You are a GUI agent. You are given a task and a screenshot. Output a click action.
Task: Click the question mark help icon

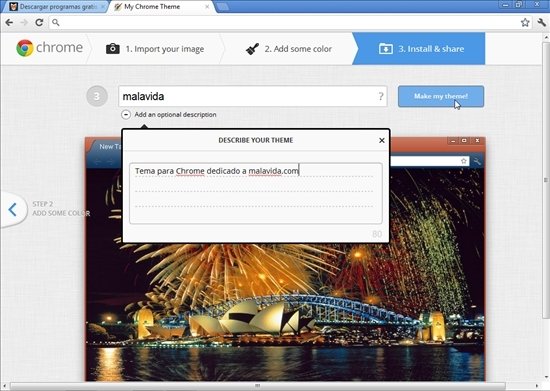[381, 96]
